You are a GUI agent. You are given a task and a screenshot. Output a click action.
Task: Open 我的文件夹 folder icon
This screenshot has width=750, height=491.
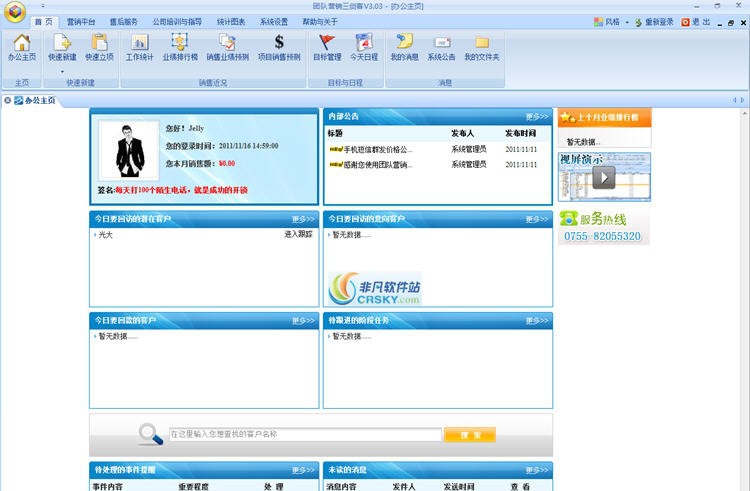point(482,43)
